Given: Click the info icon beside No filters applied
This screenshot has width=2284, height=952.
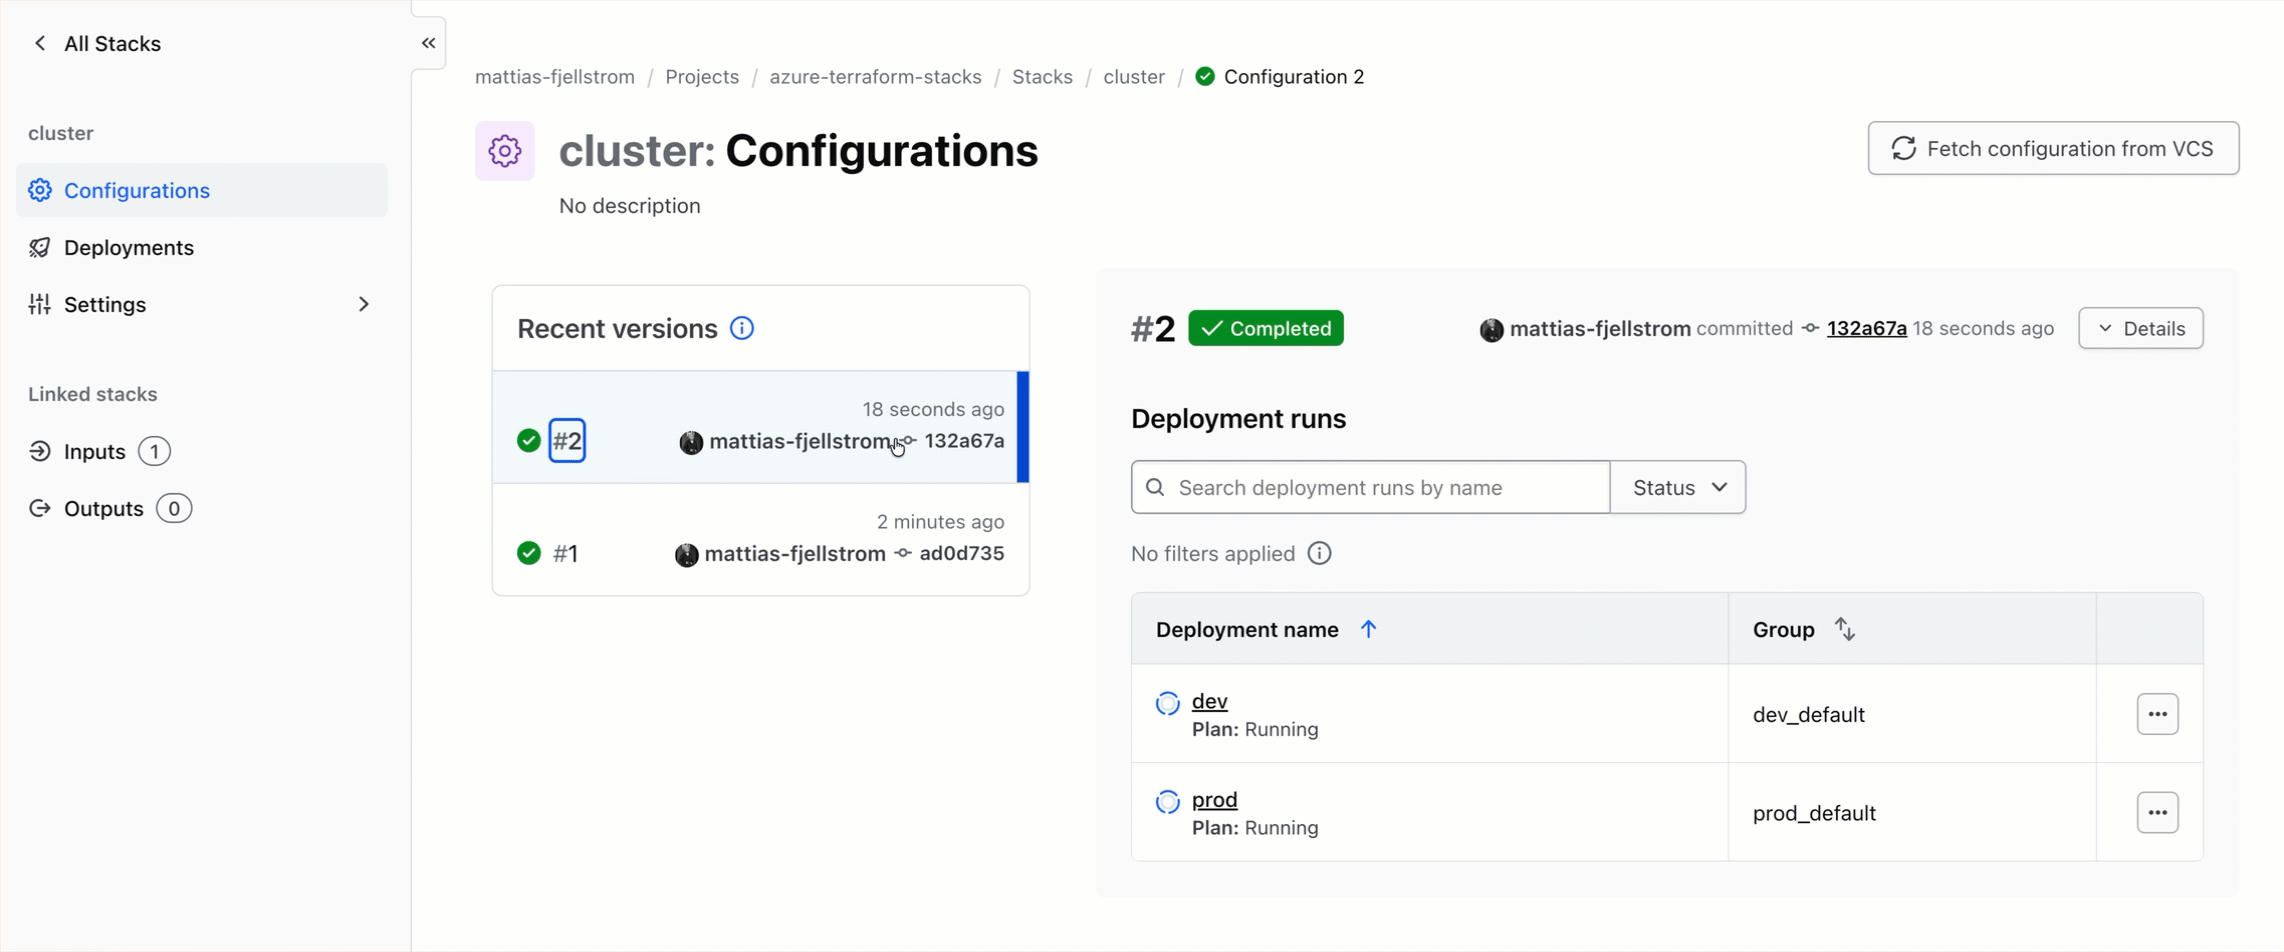Looking at the screenshot, I should click(x=1320, y=553).
